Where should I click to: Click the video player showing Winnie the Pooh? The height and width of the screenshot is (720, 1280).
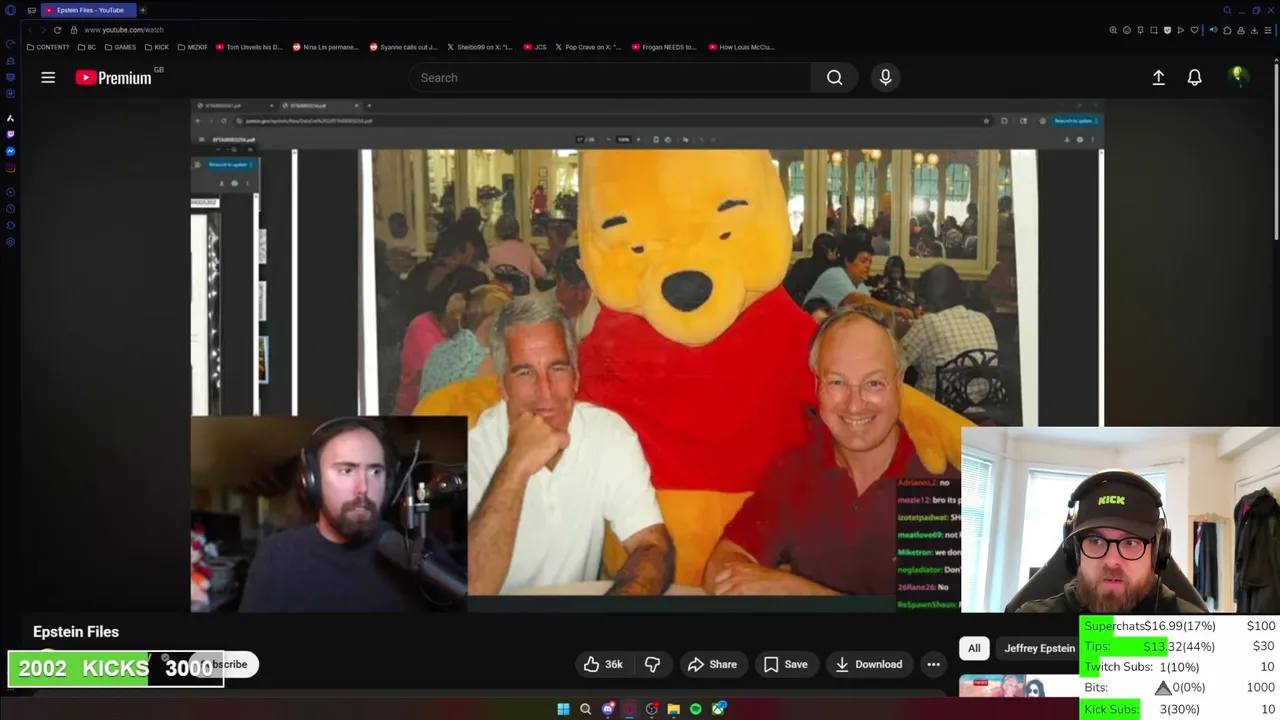(647, 355)
